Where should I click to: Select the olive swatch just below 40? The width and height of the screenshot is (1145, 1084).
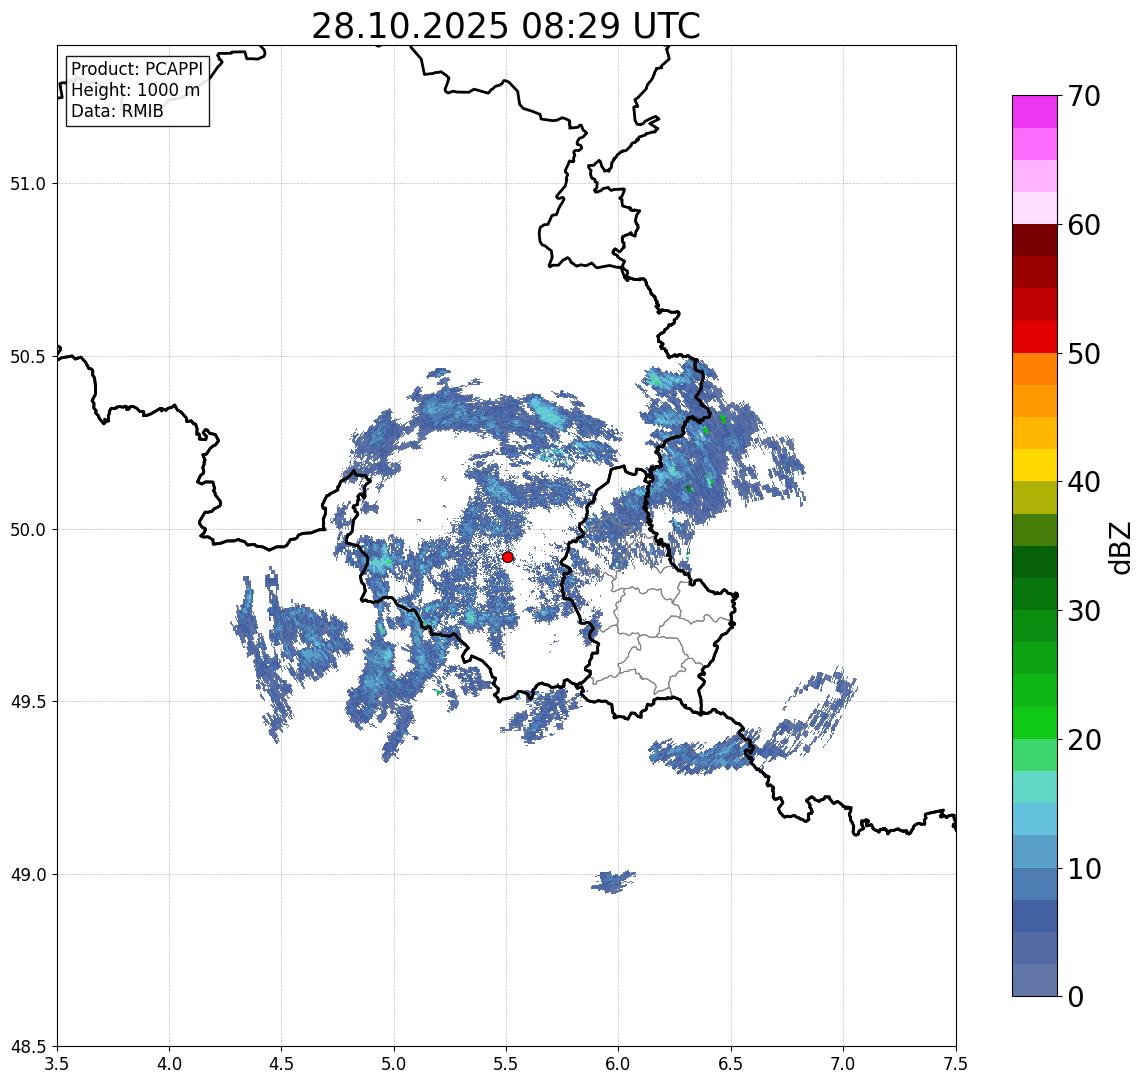coord(1035,497)
